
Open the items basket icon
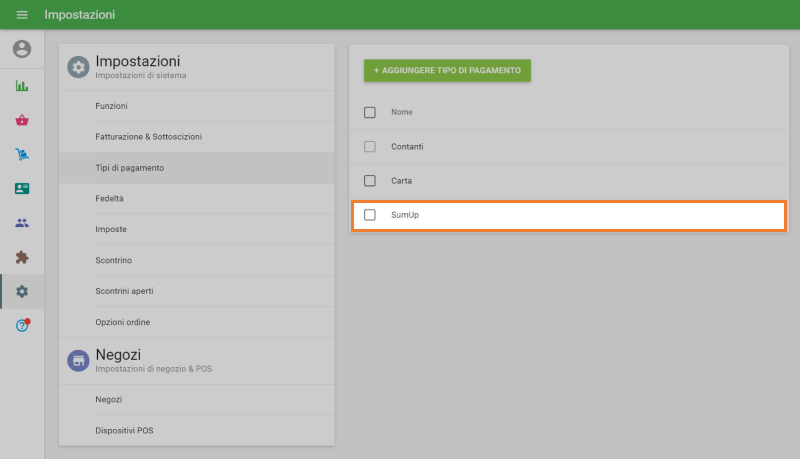[x=22, y=120]
